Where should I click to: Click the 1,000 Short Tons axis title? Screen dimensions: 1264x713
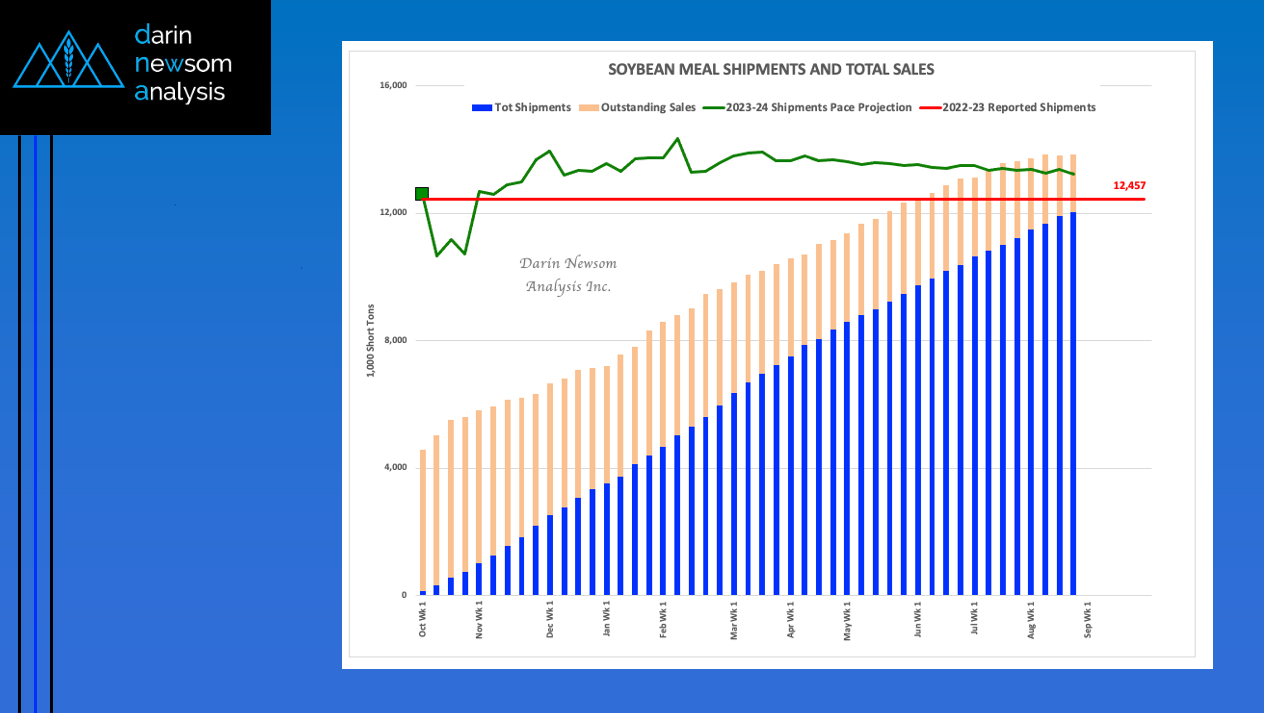tap(370, 340)
